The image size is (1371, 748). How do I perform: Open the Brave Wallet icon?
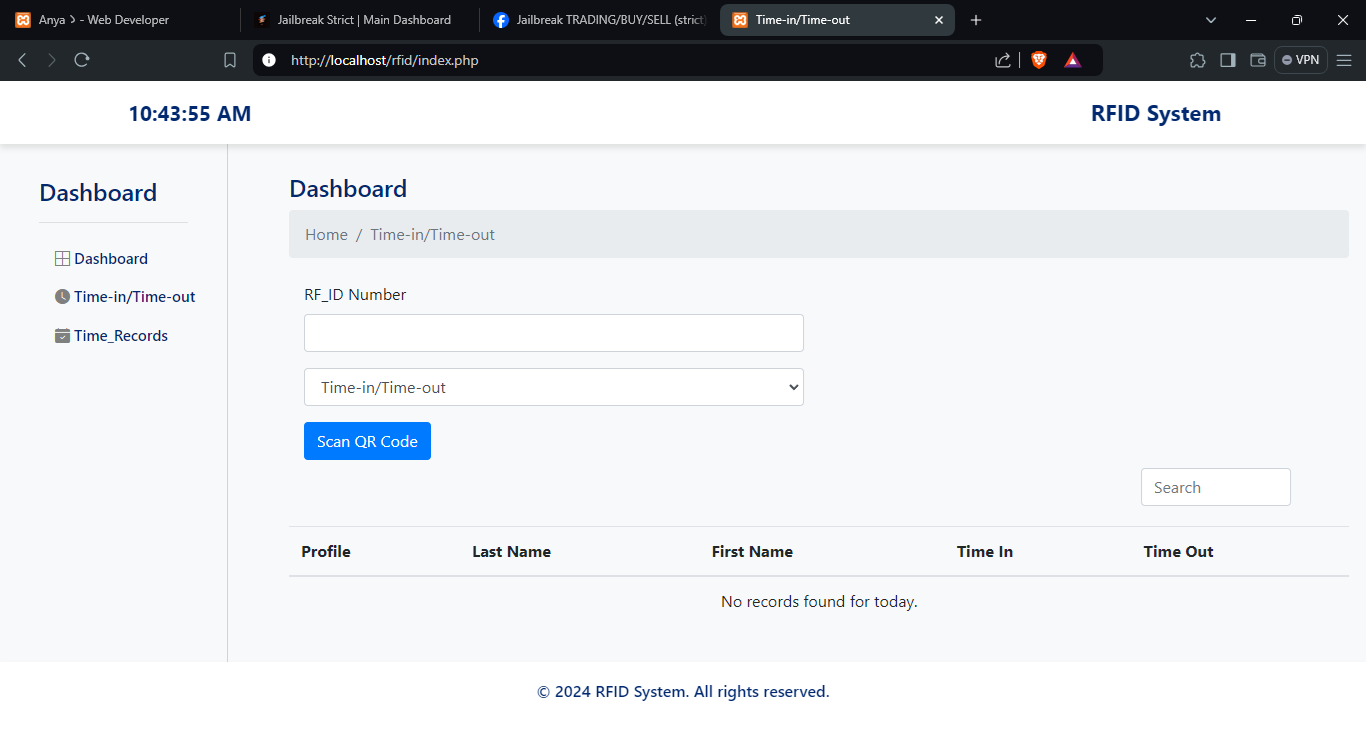pyautogui.click(x=1258, y=60)
